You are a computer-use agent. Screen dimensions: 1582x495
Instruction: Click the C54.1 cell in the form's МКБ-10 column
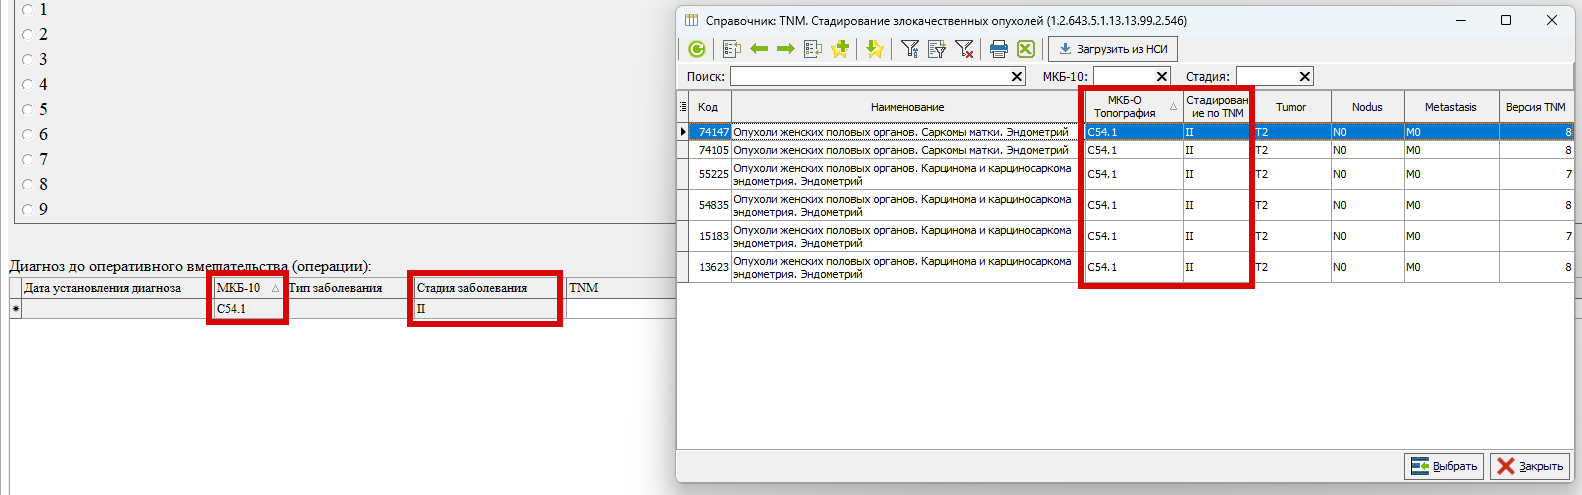249,309
